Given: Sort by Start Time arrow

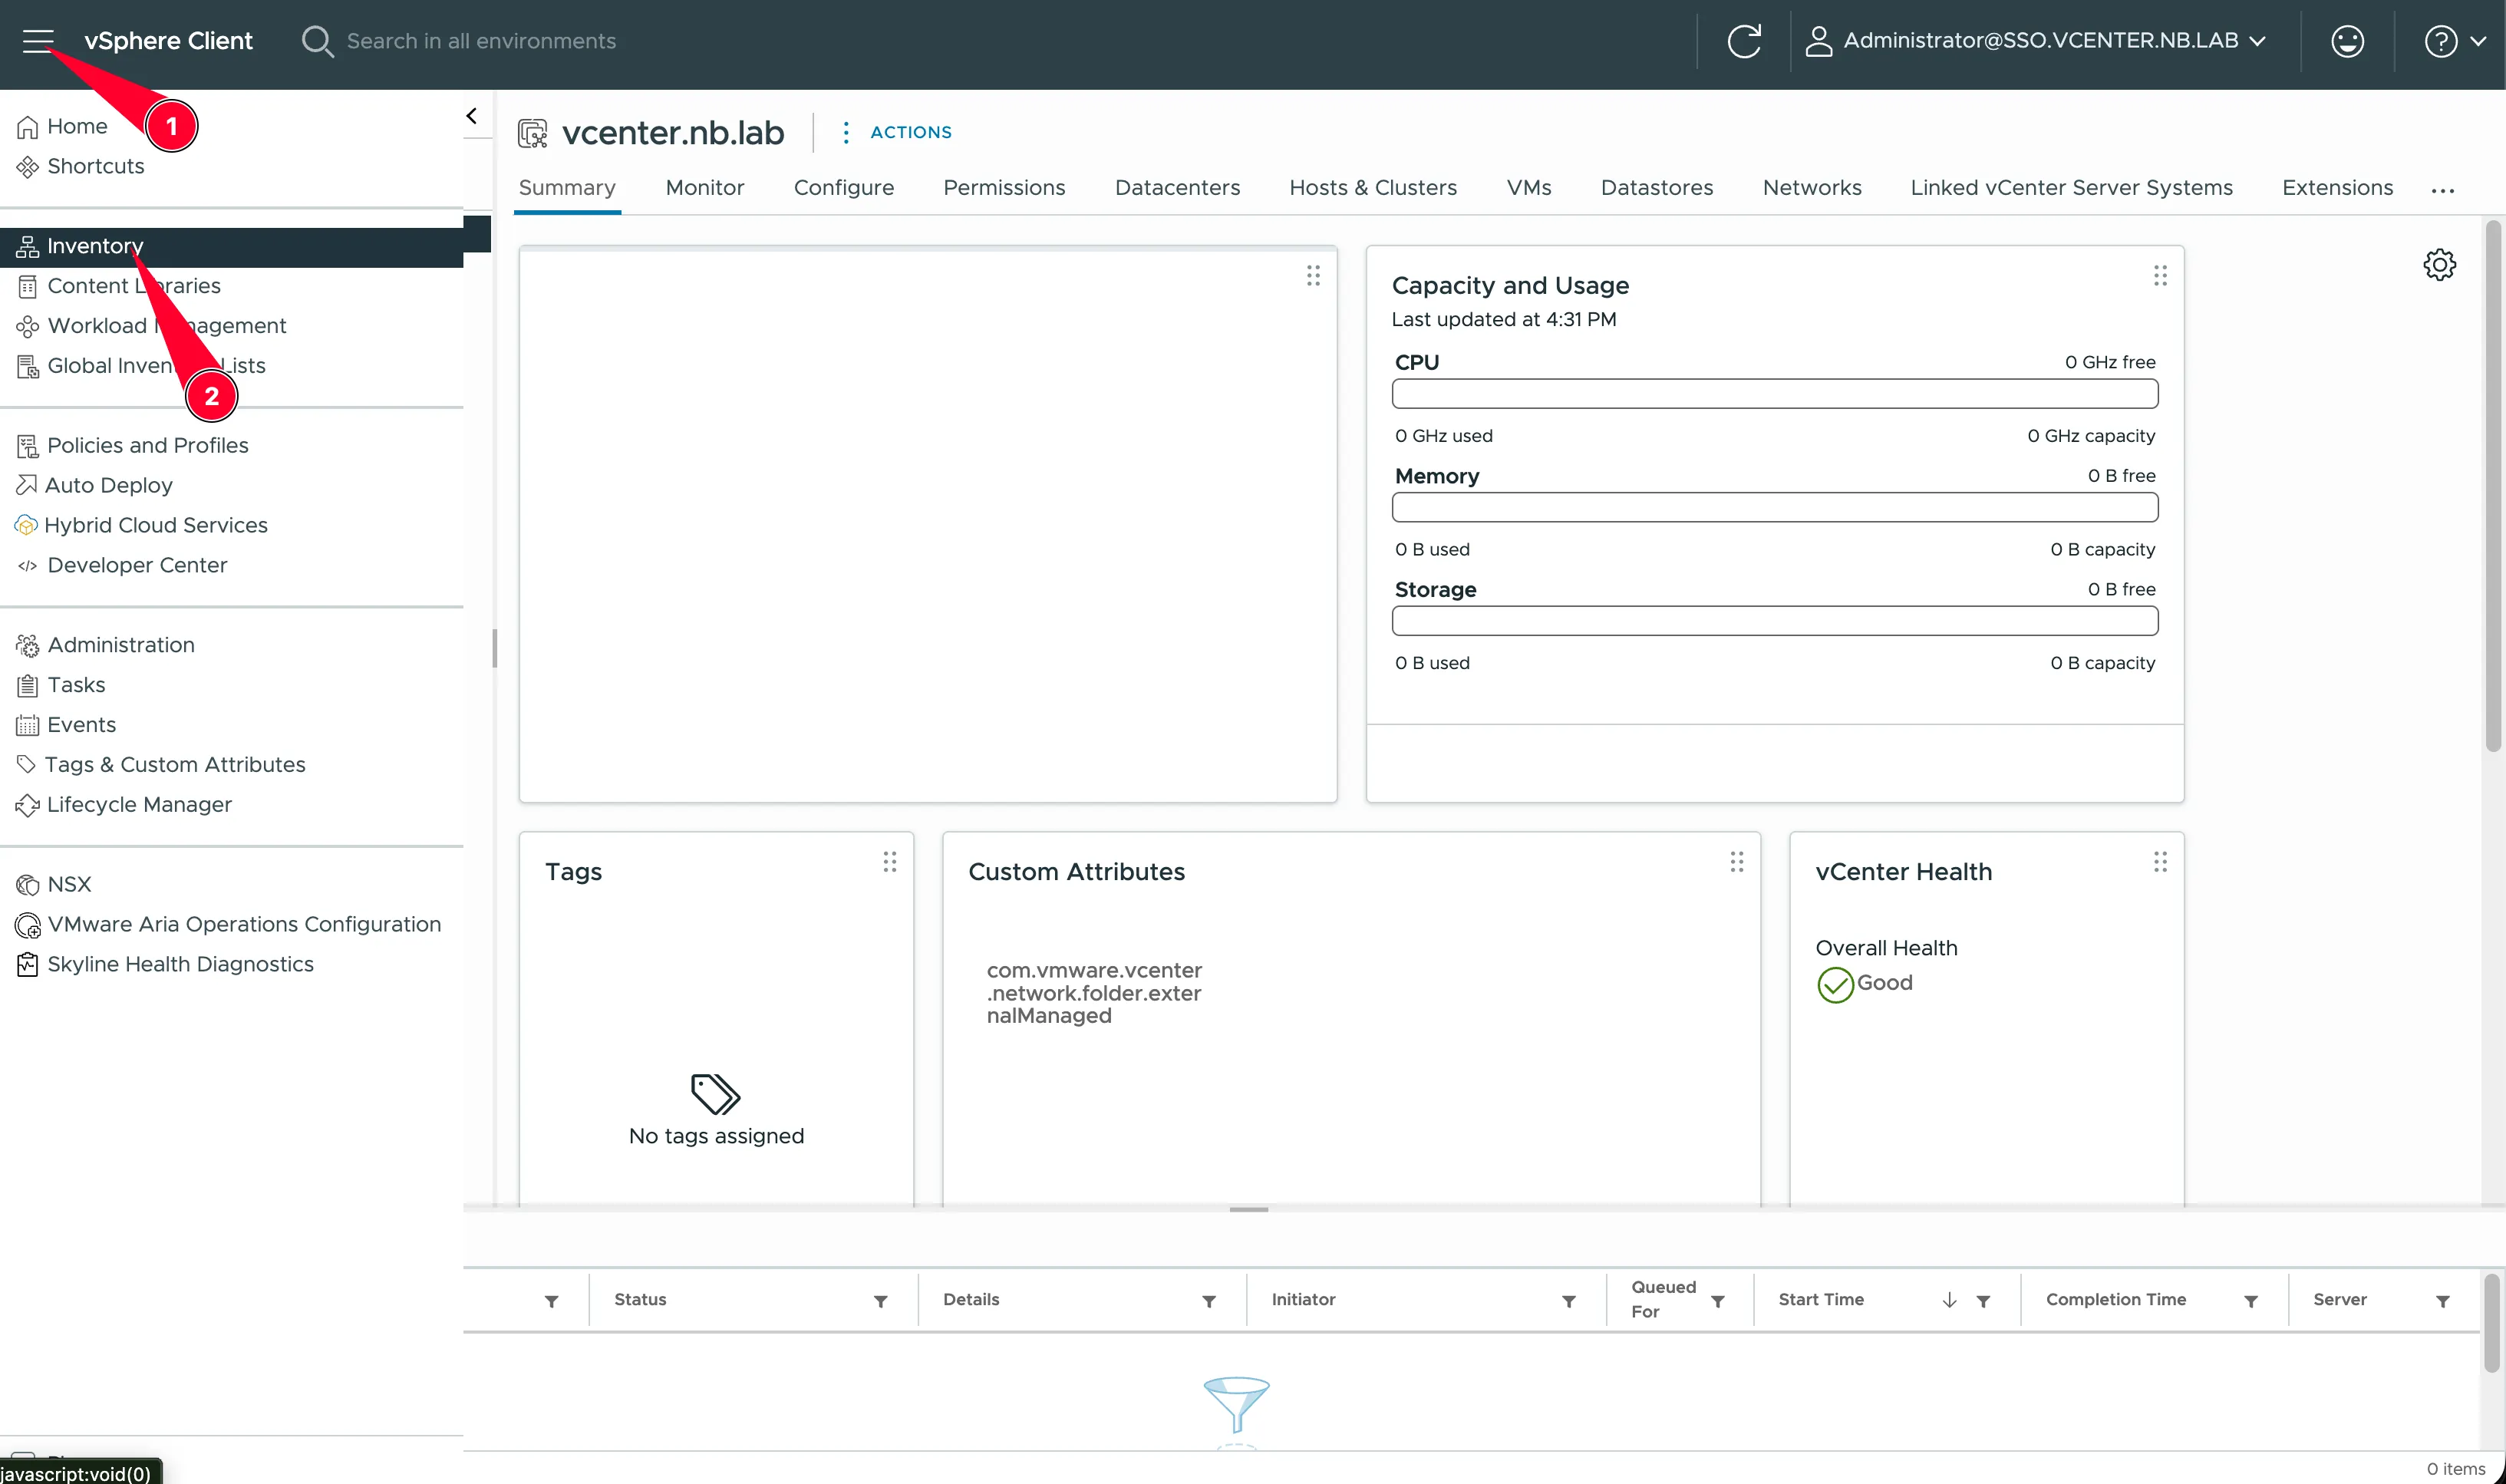Looking at the screenshot, I should [1949, 1300].
